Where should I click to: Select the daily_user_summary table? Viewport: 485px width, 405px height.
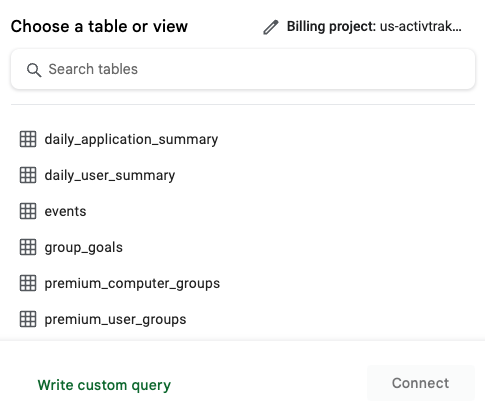110,175
